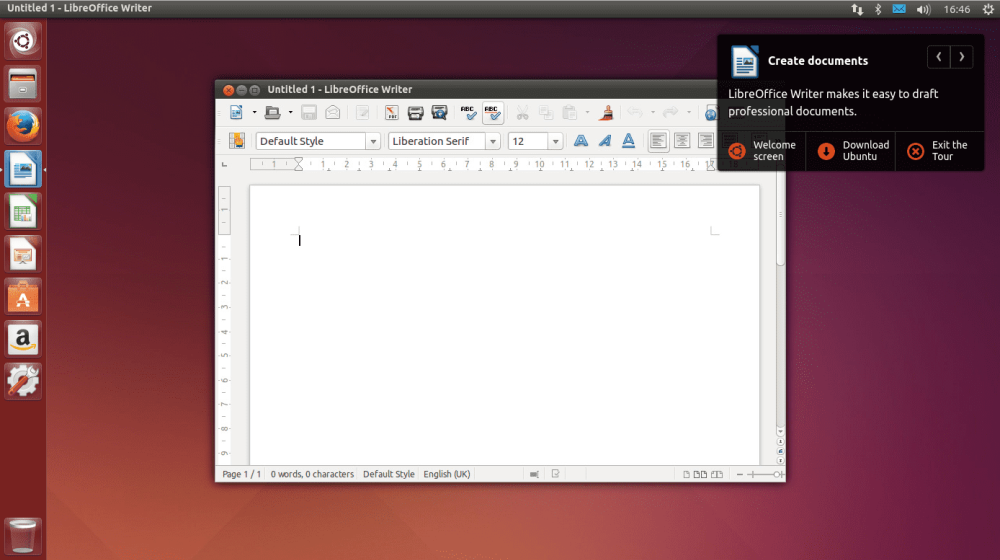Click the Cut scissors icon

pyautogui.click(x=522, y=113)
